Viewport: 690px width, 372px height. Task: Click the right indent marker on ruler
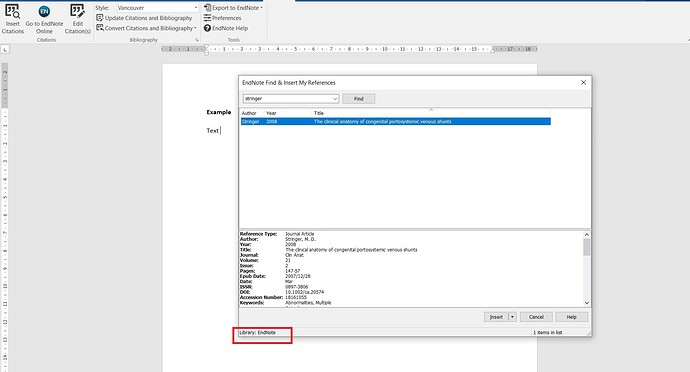(x=492, y=52)
